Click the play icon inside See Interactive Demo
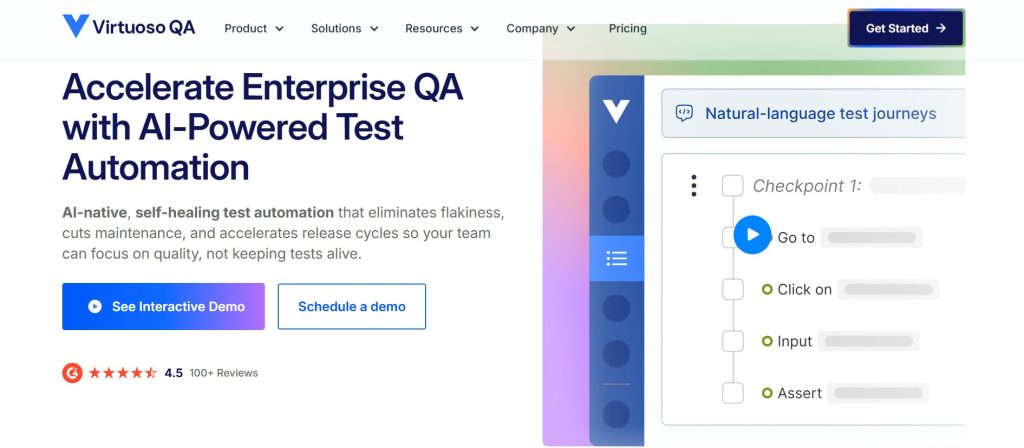Image resolution: width=1024 pixels, height=448 pixels. coord(95,306)
